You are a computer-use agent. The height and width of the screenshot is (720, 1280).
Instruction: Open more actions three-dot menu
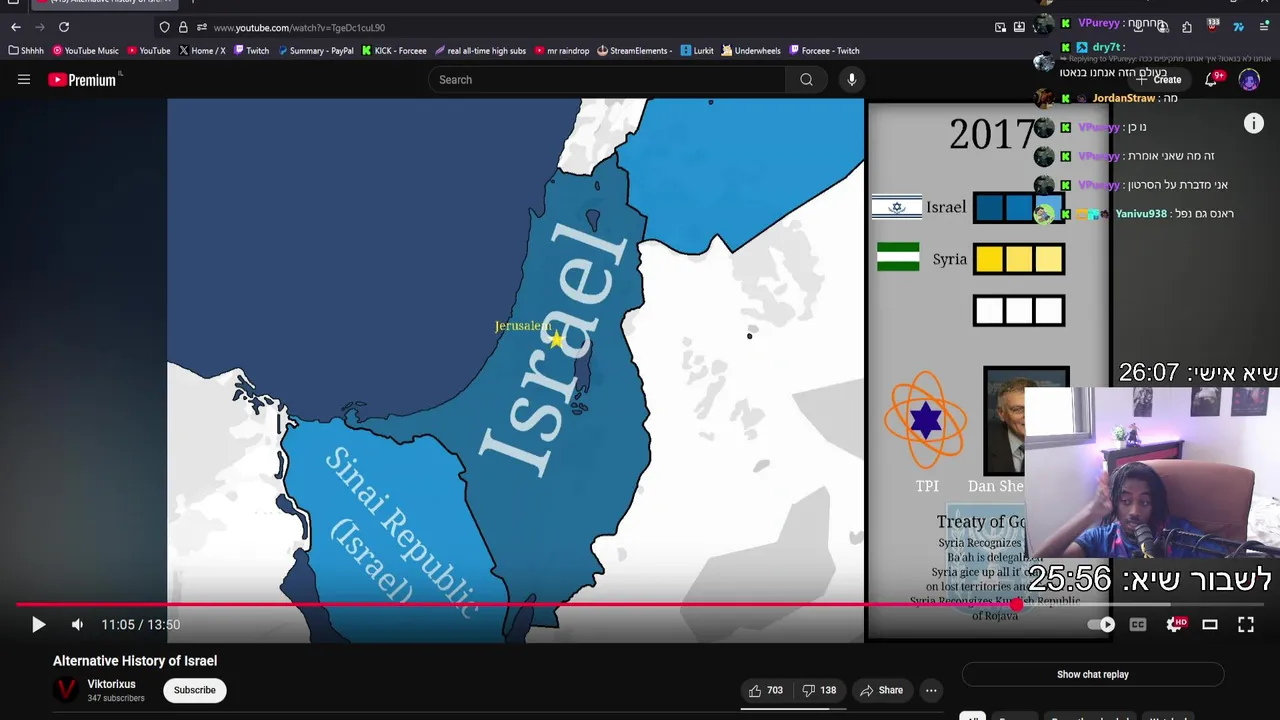click(931, 690)
